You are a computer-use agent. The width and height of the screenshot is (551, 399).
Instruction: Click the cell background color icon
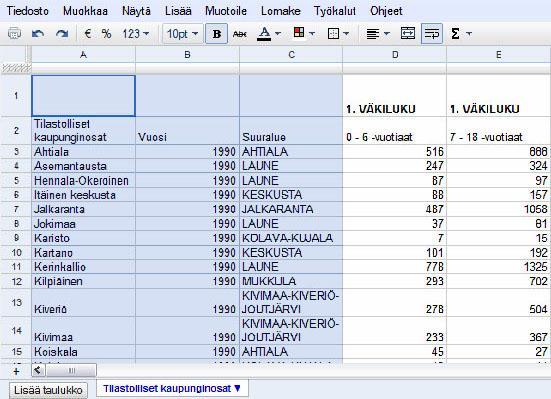[299, 33]
